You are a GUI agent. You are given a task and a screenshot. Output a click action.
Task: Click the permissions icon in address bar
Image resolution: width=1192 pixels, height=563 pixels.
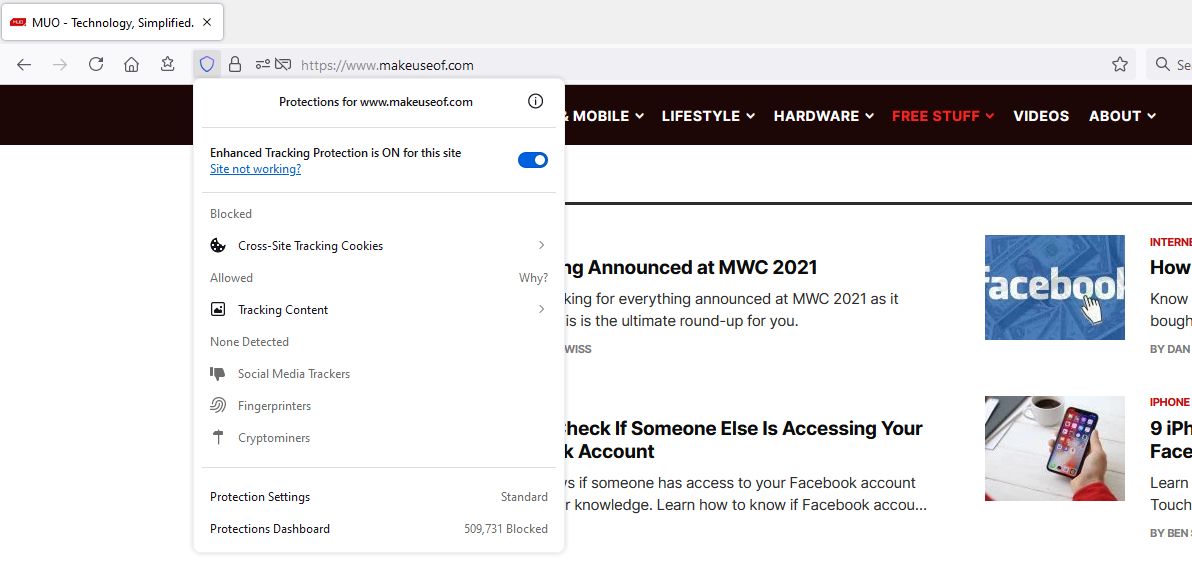(x=262, y=64)
